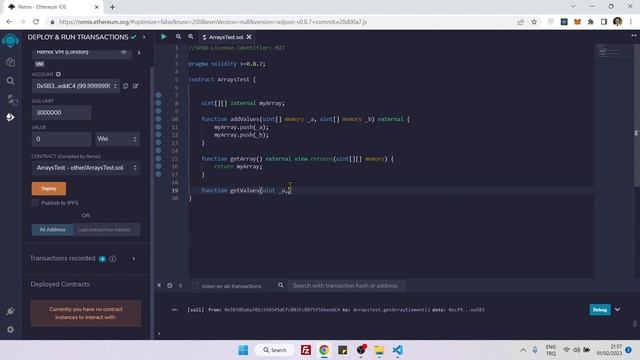The width and height of the screenshot is (640, 360).
Task: Open the Settings gear in Remix sidebar
Action: [11, 329]
